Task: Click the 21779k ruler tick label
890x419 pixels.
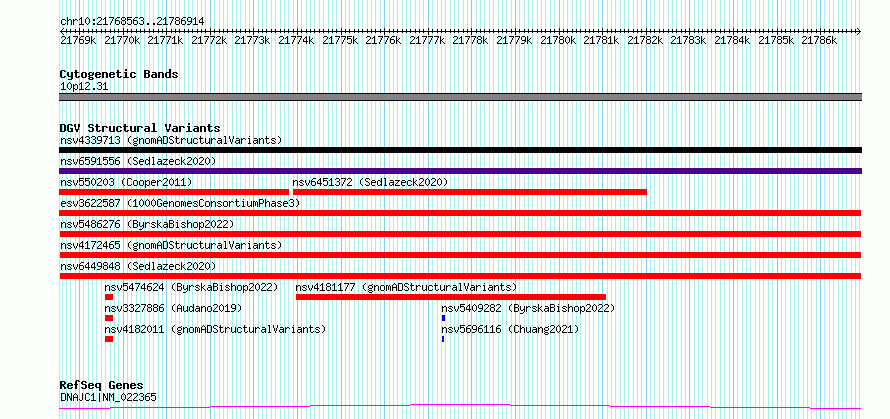Action: point(514,40)
